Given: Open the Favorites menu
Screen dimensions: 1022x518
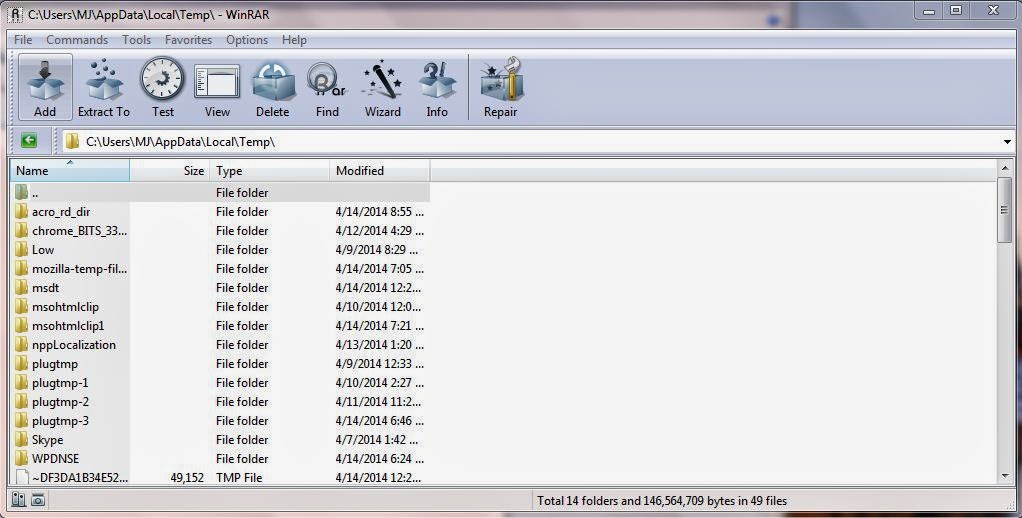Looking at the screenshot, I should click(x=188, y=40).
